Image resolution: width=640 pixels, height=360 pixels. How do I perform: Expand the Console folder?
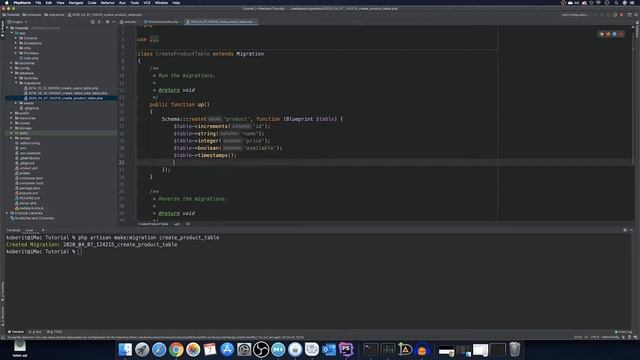click(16, 38)
